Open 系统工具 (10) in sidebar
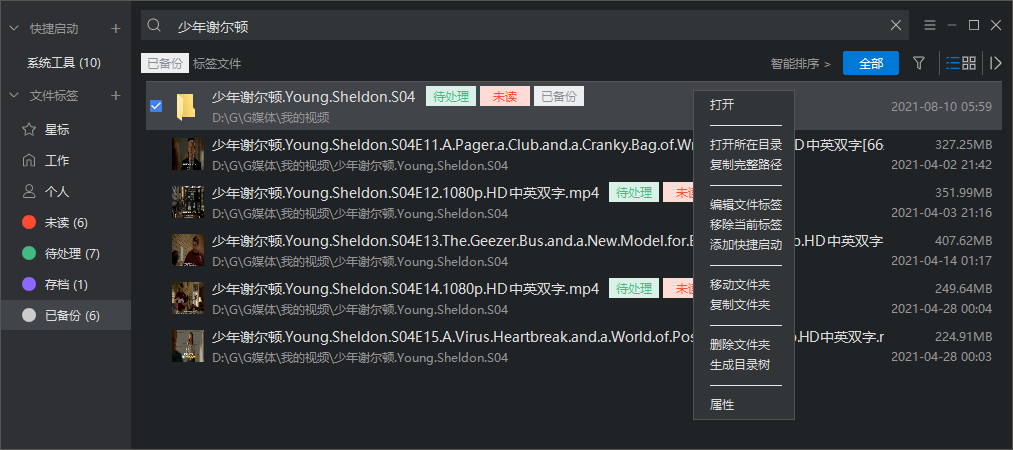Image resolution: width=1013 pixels, height=450 pixels. (x=64, y=63)
